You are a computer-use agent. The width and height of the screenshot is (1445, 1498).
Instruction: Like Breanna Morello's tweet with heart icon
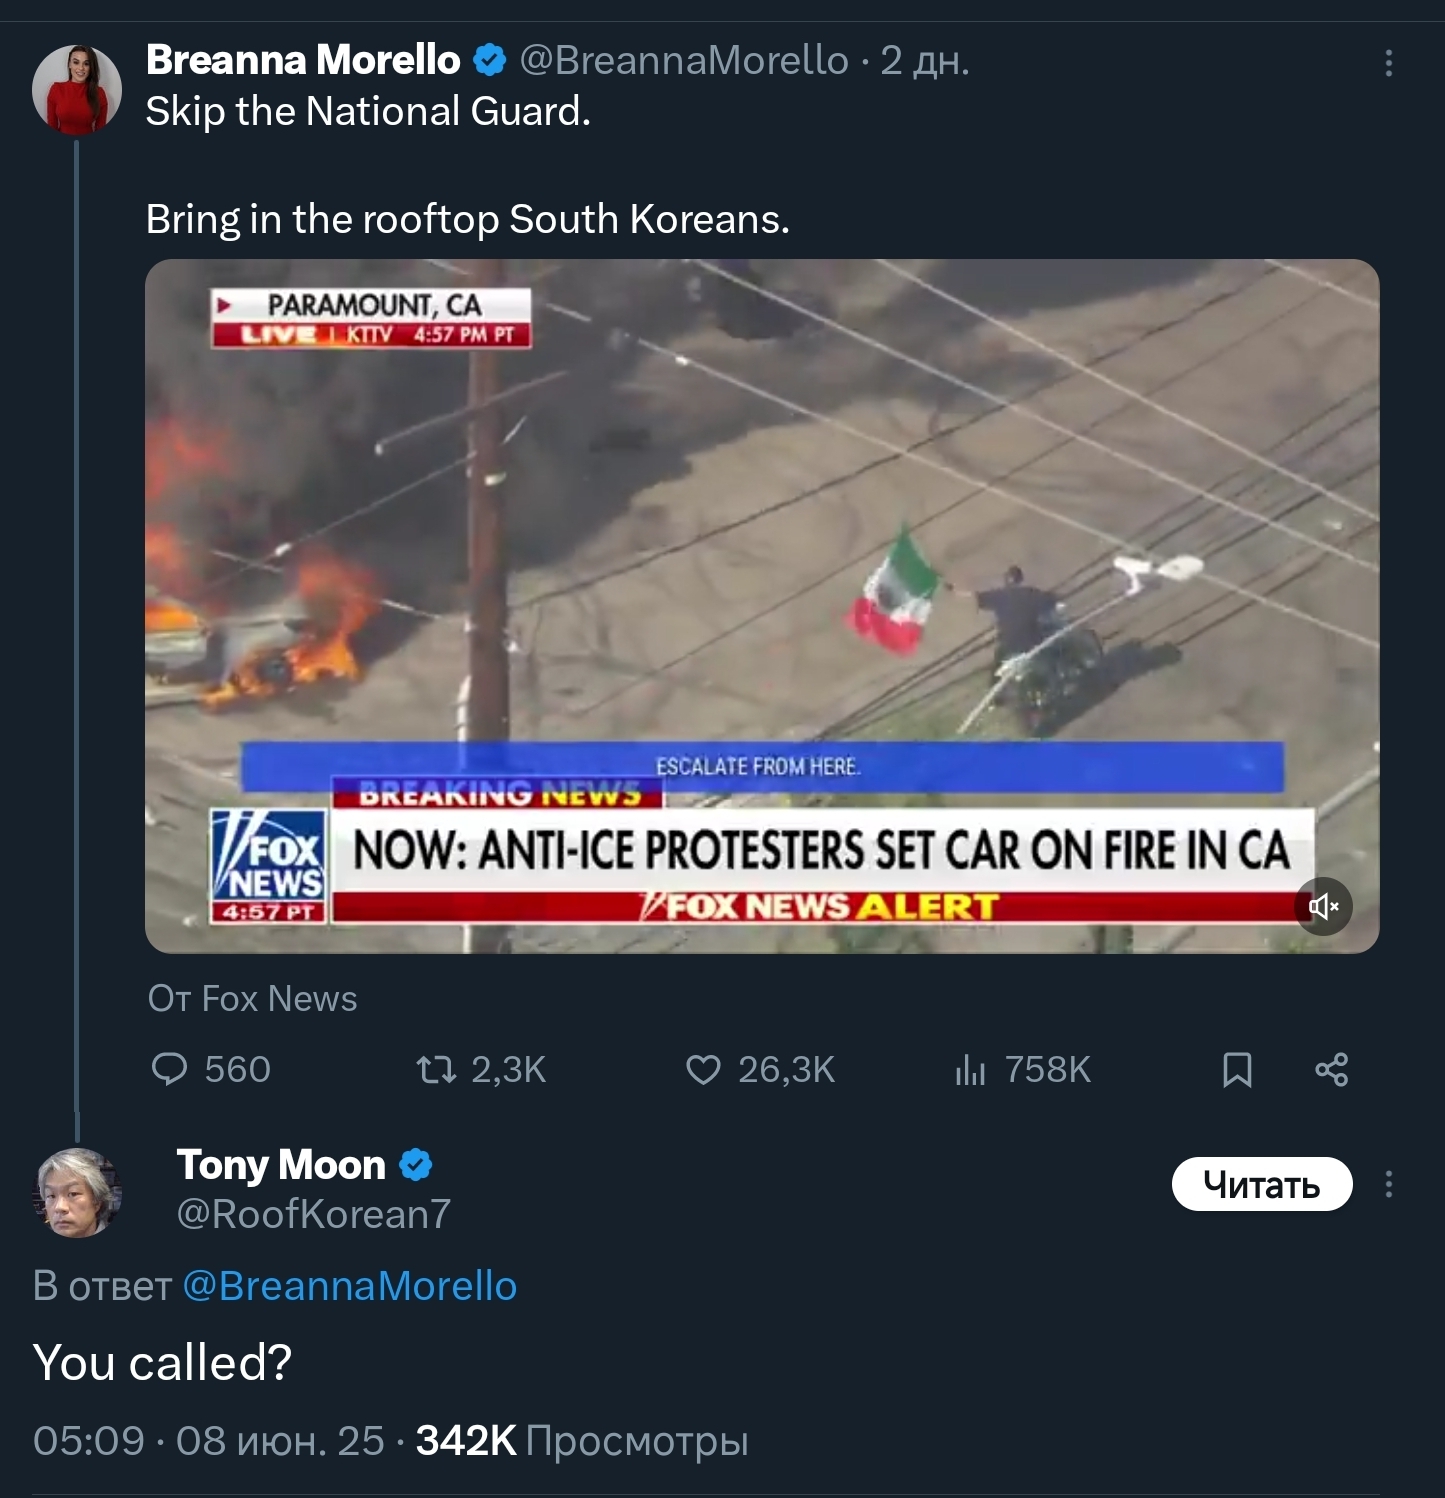click(x=703, y=1070)
